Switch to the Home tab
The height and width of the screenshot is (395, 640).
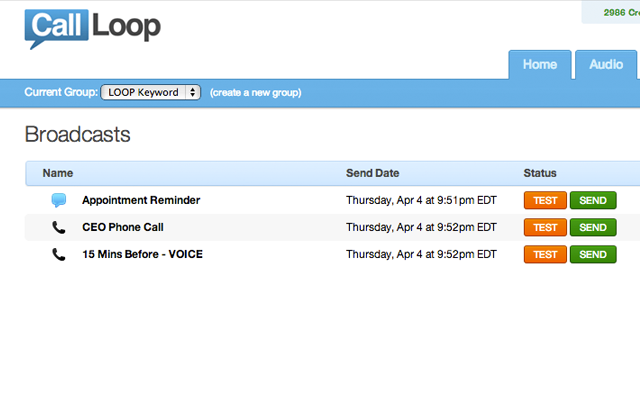coord(540,64)
